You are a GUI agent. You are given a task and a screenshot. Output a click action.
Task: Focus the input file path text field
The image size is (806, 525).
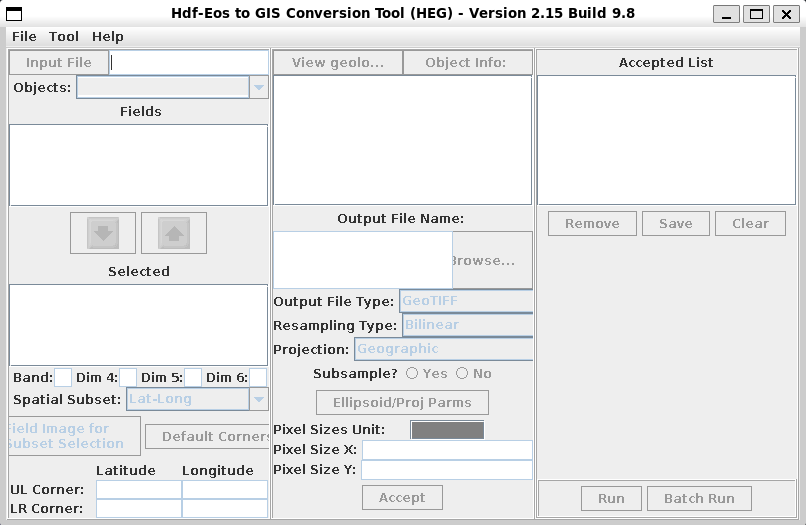point(189,62)
